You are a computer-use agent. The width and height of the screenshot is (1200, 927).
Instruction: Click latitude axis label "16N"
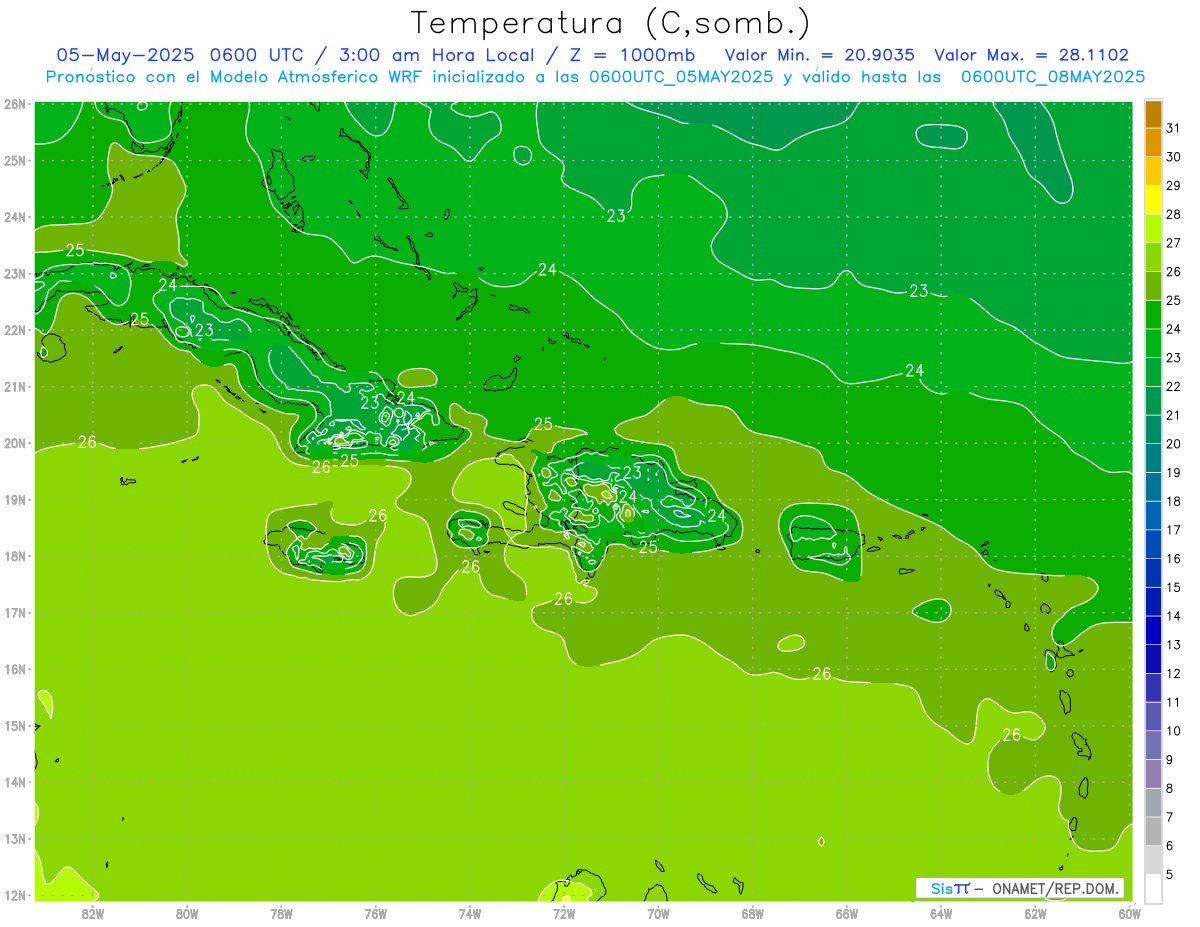click(x=15, y=669)
